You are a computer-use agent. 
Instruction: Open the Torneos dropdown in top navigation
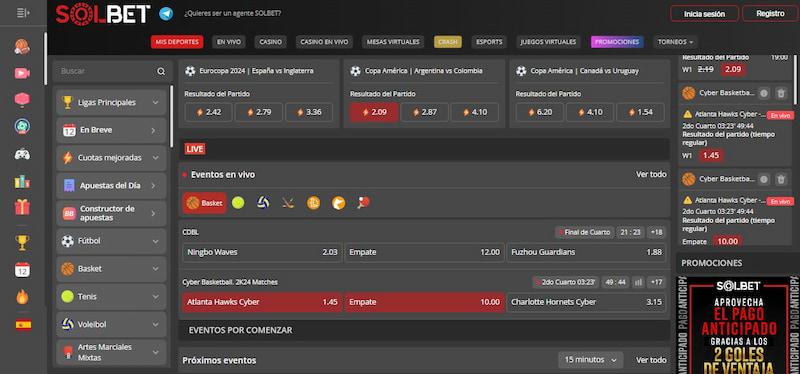coord(675,42)
